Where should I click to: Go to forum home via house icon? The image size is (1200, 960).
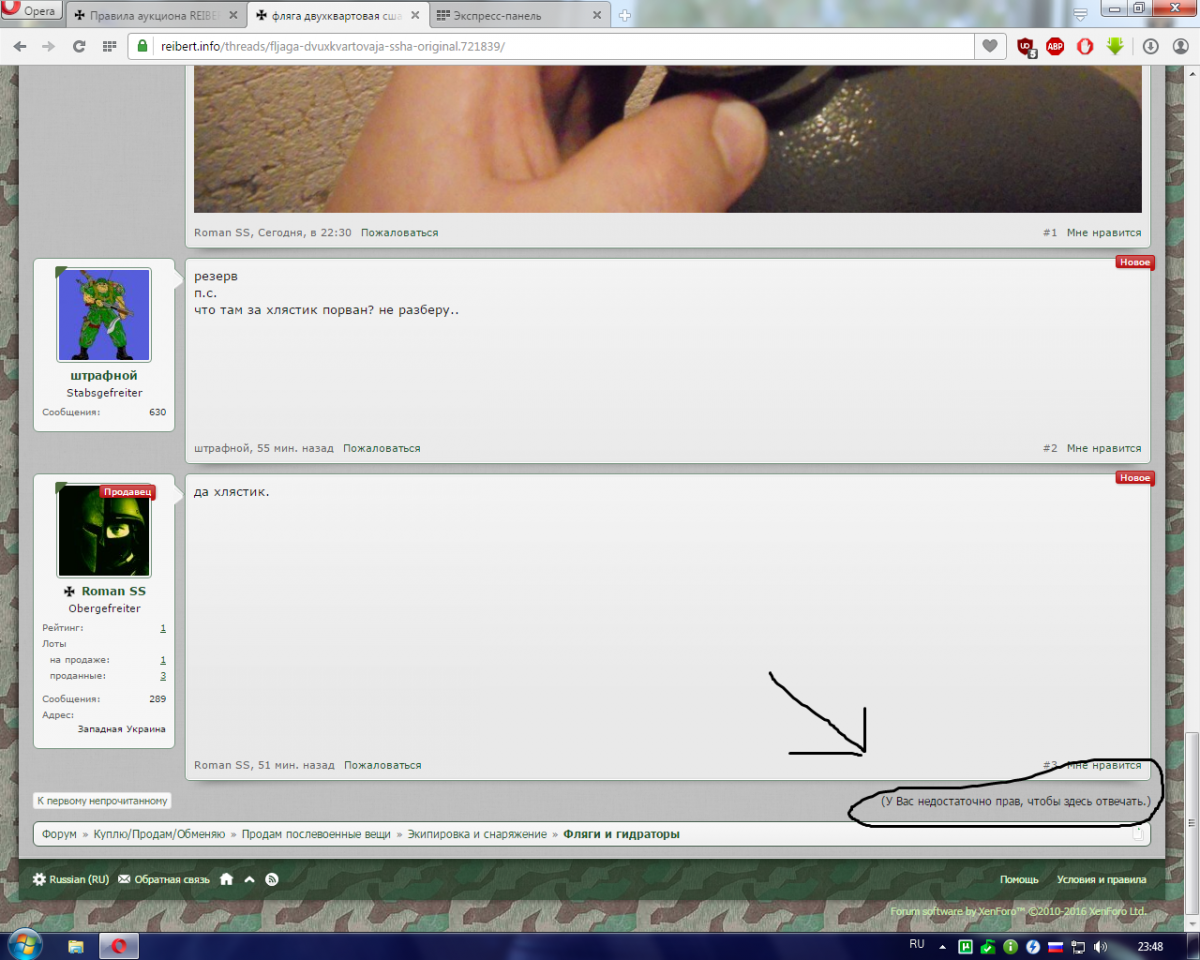tap(227, 879)
